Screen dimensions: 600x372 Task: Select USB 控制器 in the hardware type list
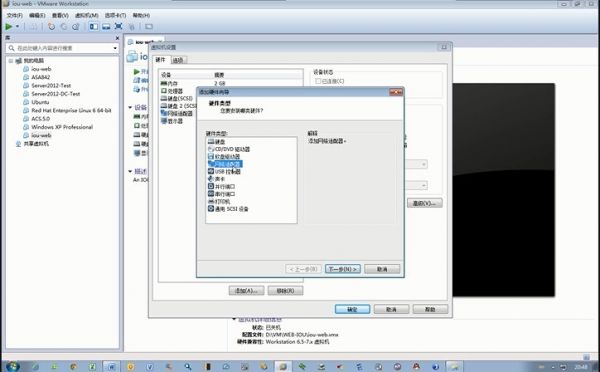[224, 171]
